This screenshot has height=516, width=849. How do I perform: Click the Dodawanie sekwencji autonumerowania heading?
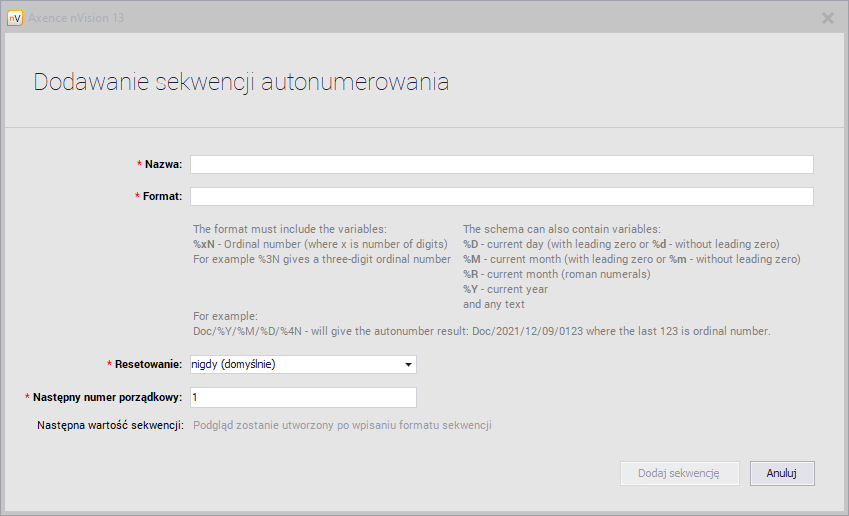(241, 83)
